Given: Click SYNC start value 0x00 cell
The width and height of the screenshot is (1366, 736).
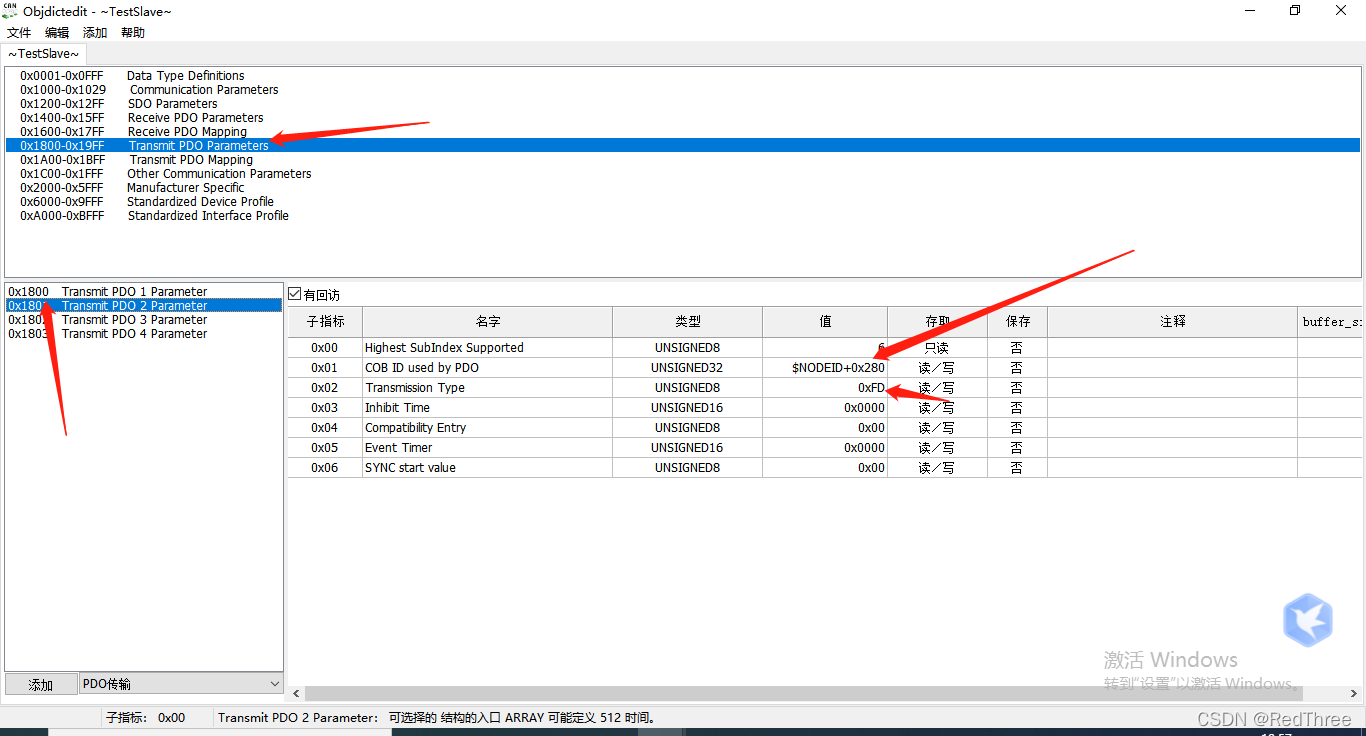Looking at the screenshot, I should 825,468.
